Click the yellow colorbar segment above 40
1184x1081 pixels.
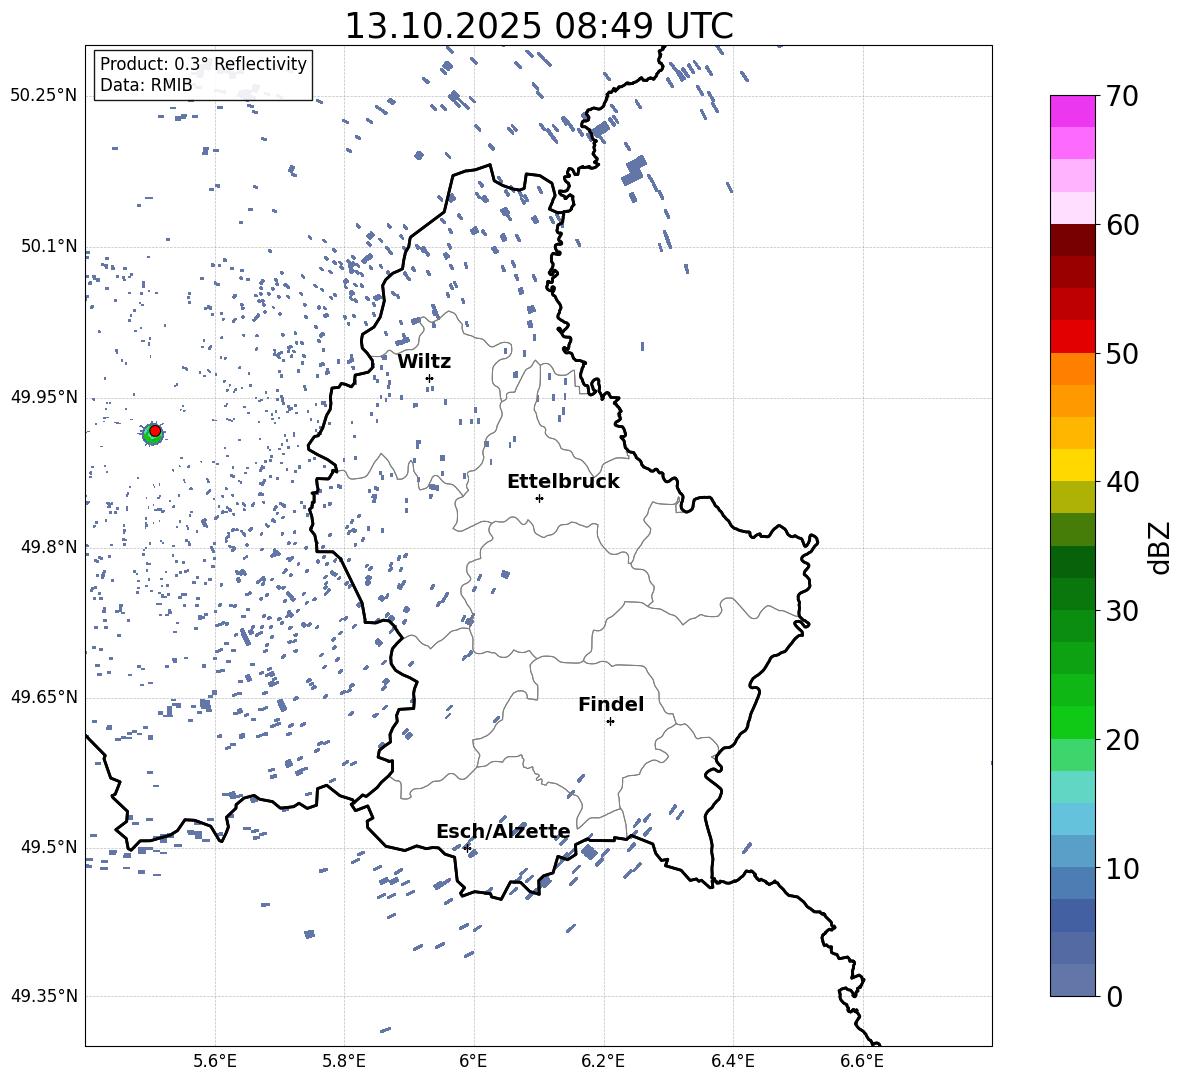pos(1072,465)
